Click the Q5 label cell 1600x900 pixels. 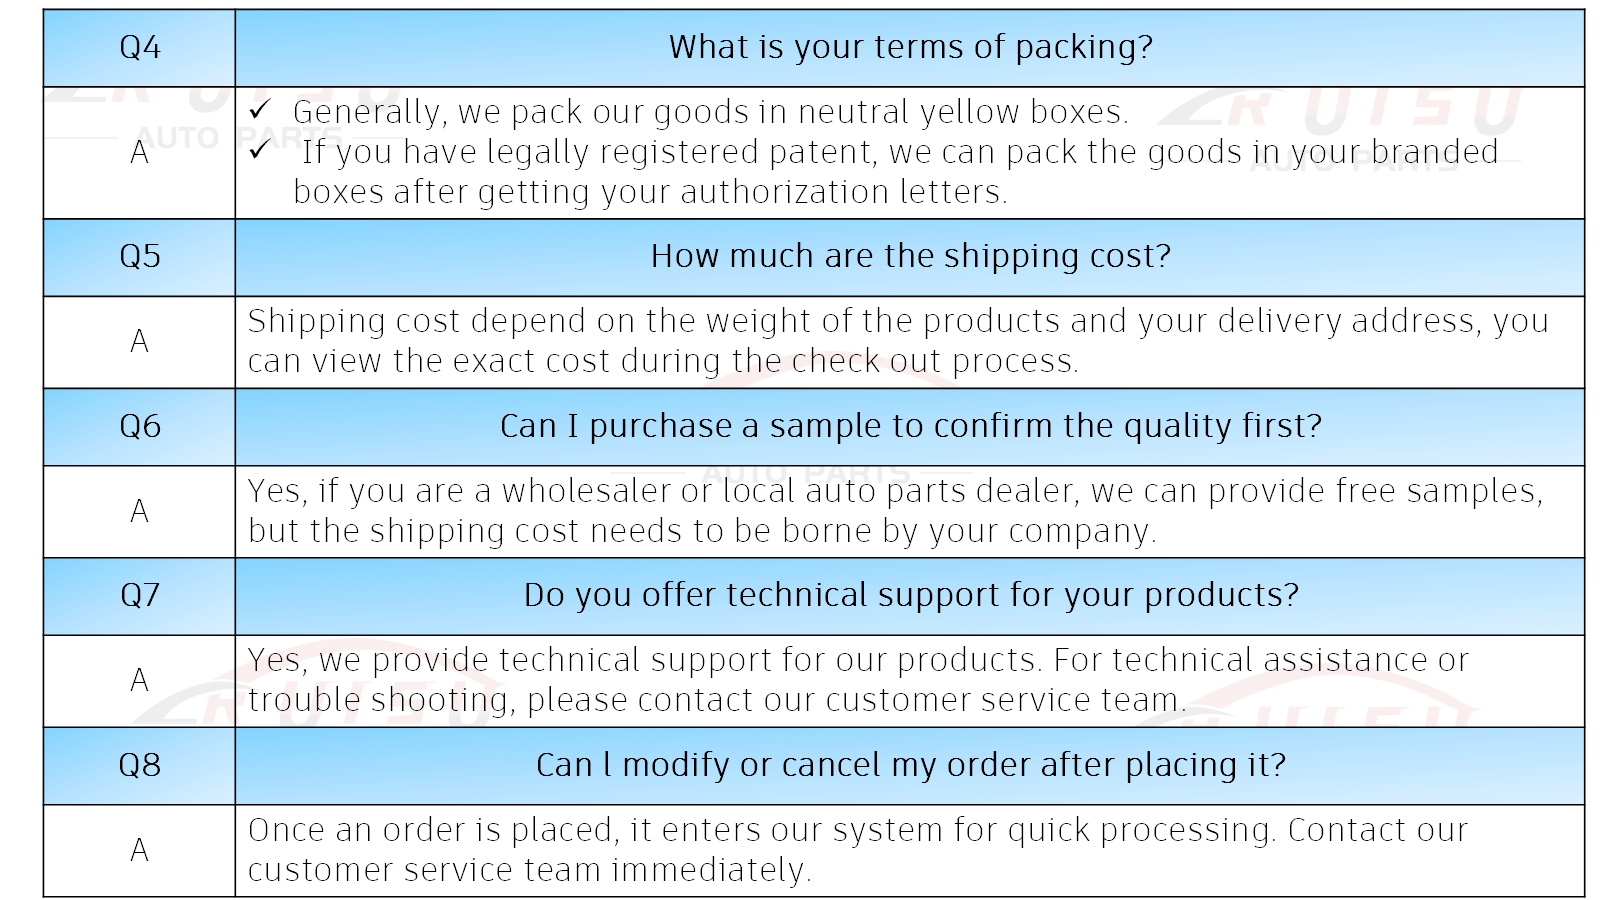pos(139,257)
